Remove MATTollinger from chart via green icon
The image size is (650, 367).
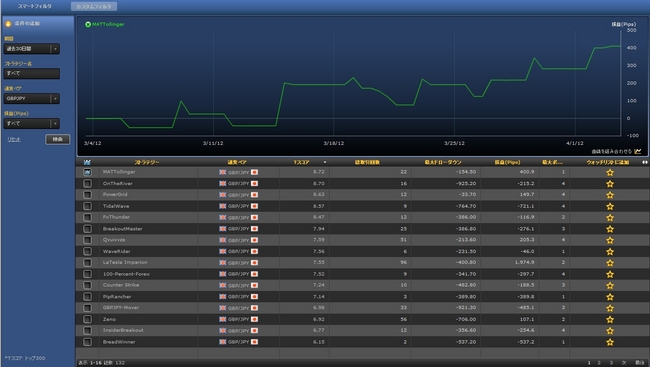[88, 24]
